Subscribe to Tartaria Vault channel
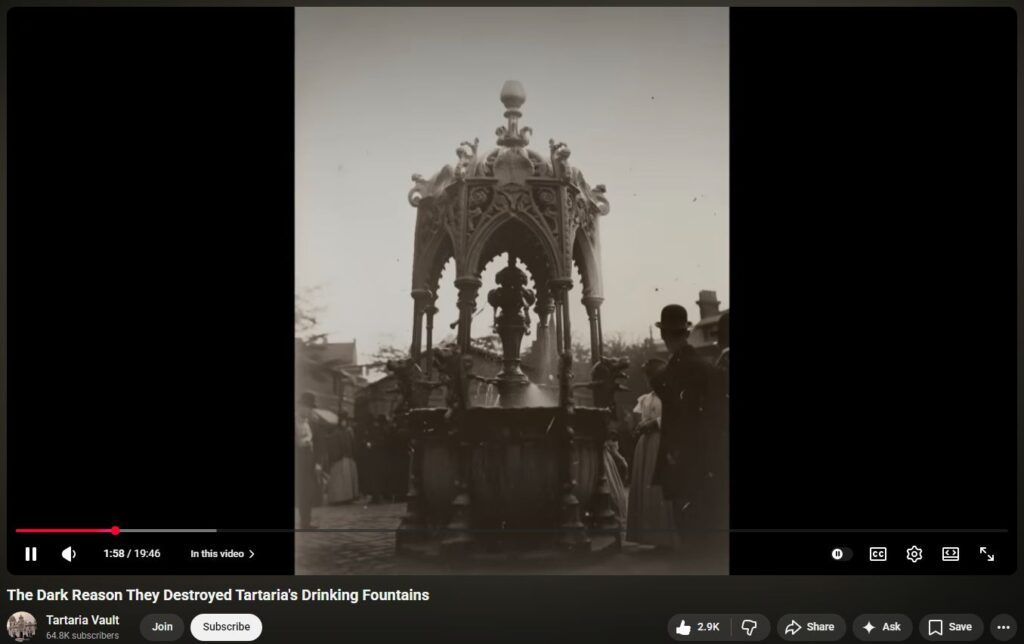Image resolution: width=1024 pixels, height=644 pixels. coord(226,627)
